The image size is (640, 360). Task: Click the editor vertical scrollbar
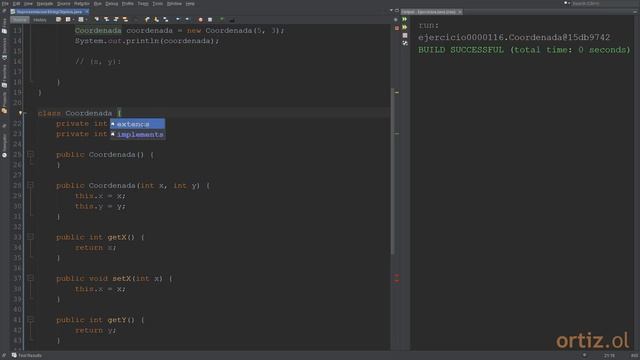click(393, 171)
